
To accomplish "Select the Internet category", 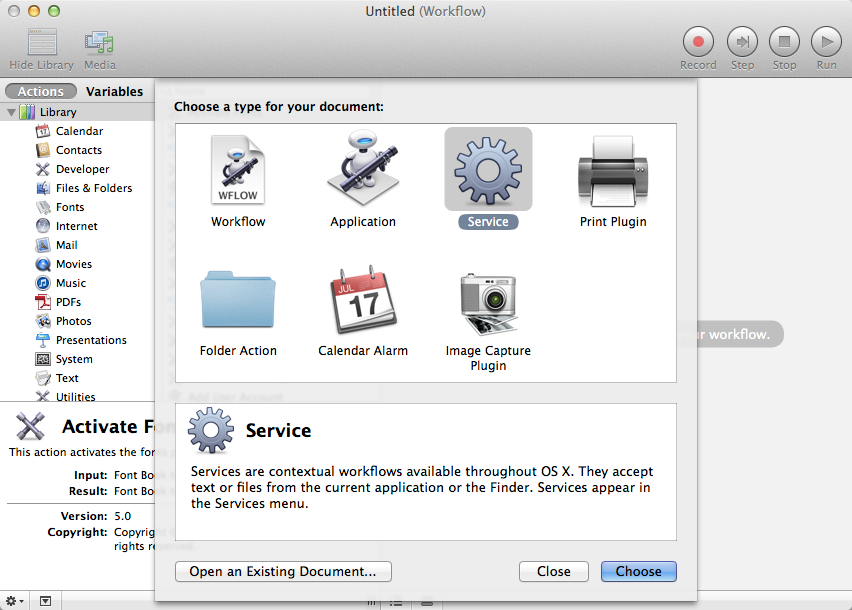I will 77,226.
